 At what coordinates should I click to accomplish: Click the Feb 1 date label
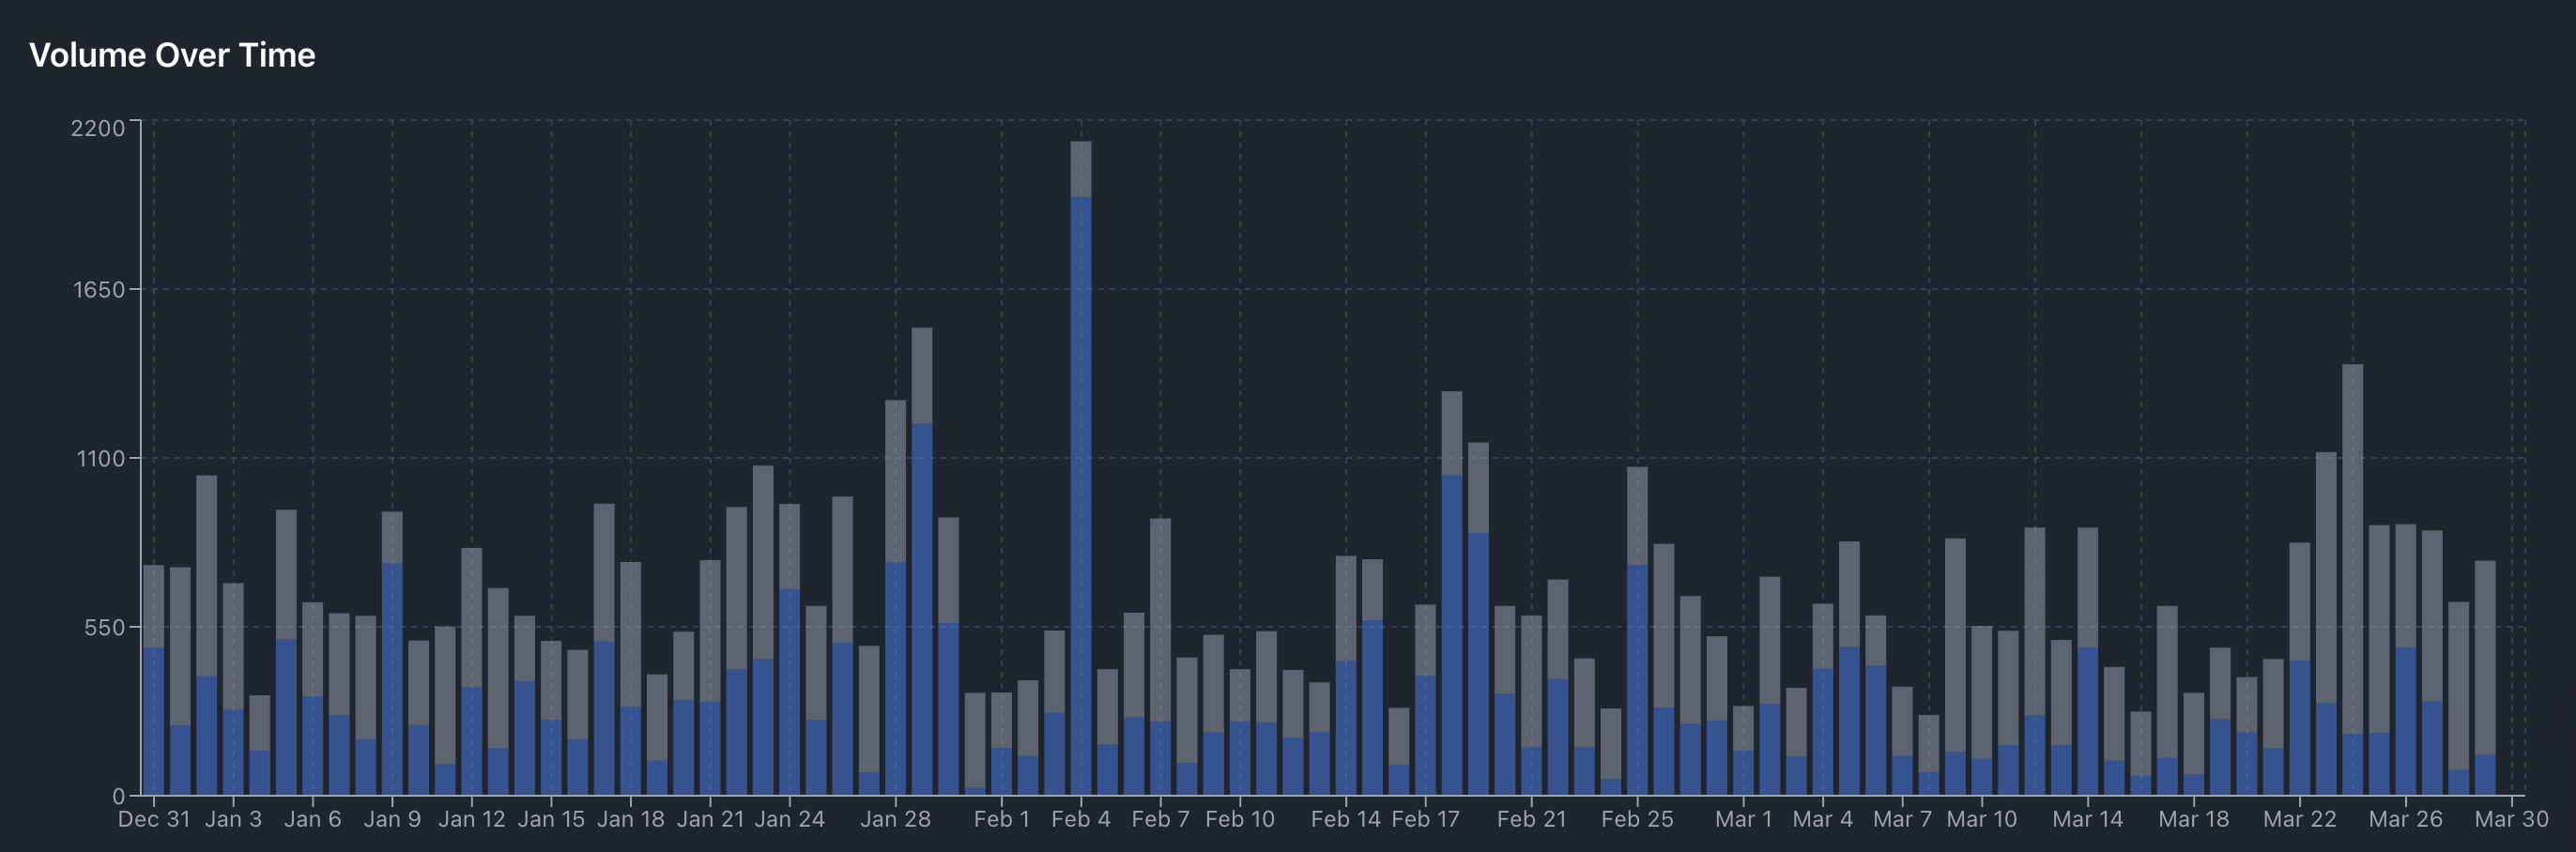[1001, 819]
